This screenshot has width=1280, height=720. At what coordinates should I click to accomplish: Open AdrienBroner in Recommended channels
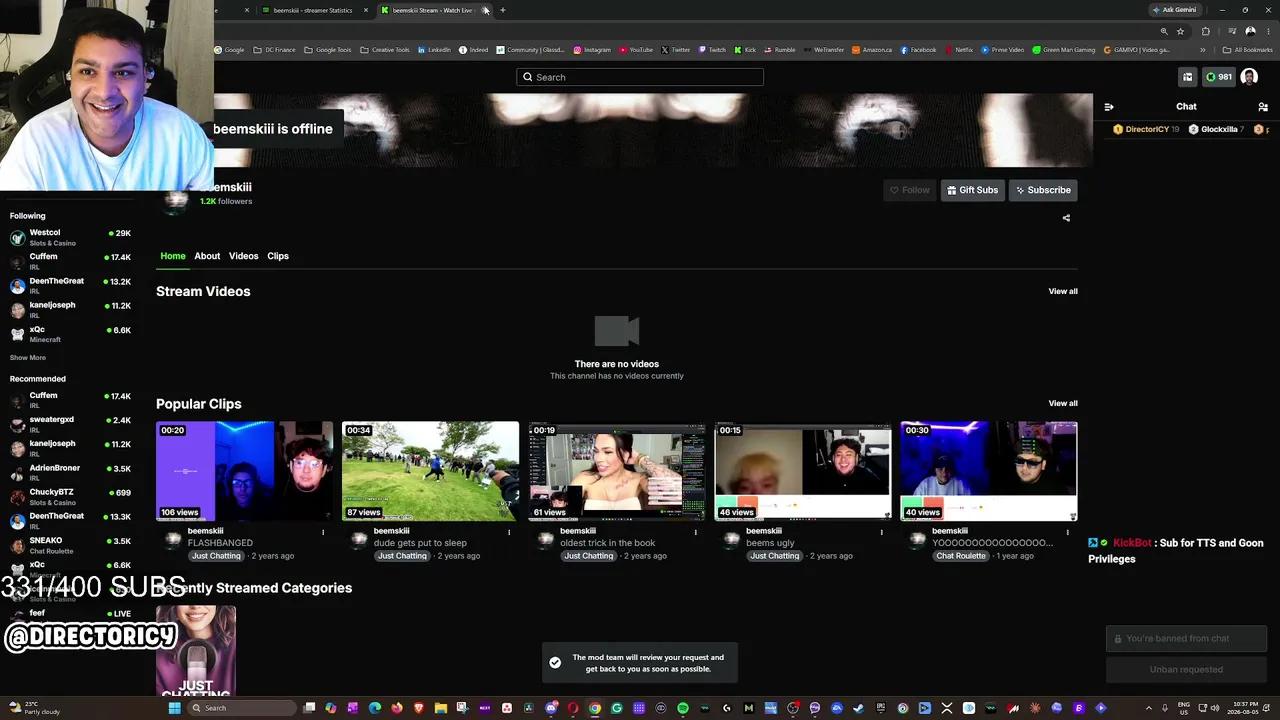point(70,473)
